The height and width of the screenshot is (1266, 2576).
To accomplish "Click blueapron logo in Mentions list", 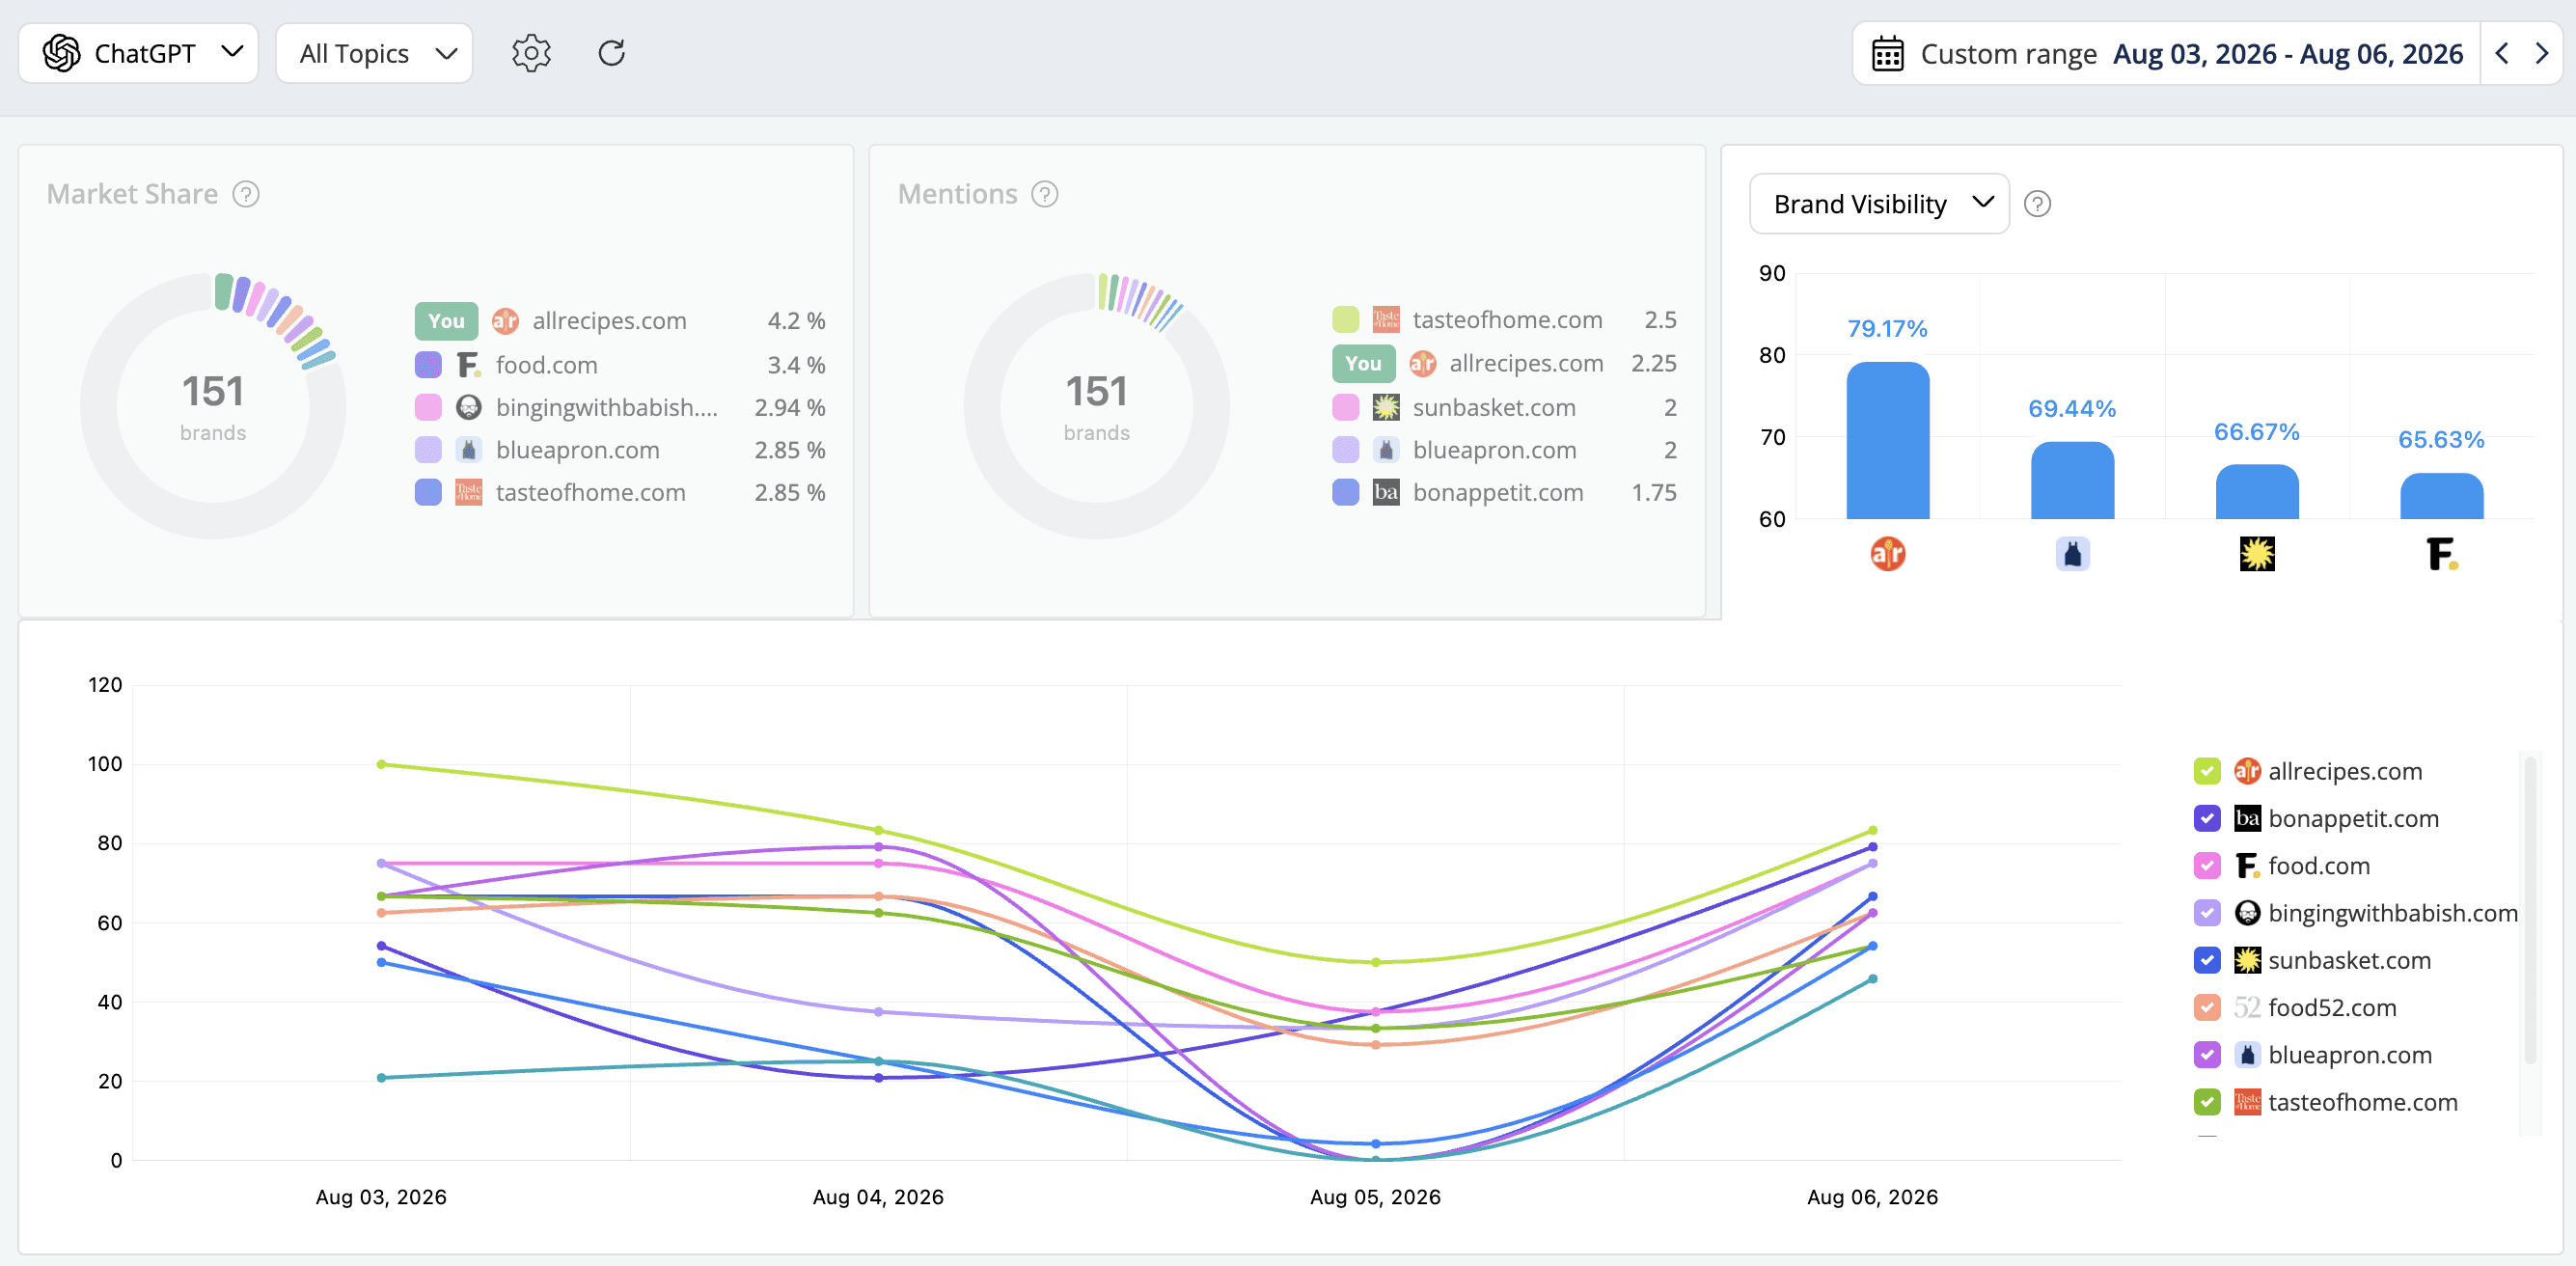I will (x=1386, y=450).
